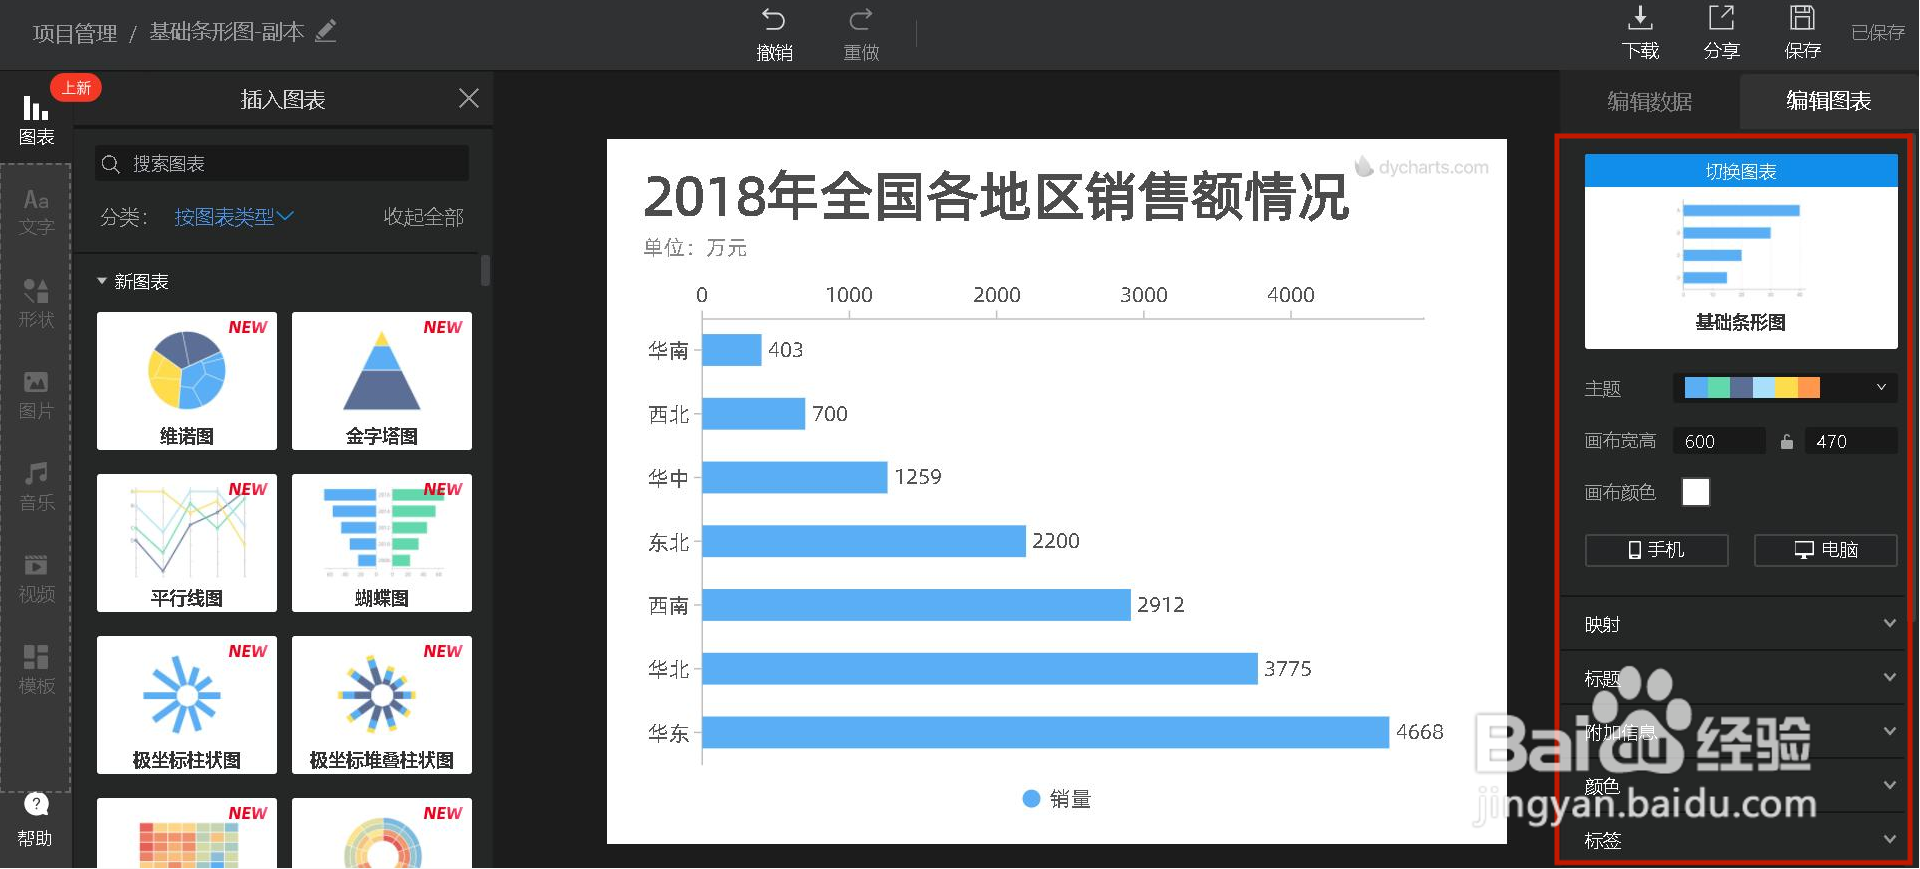Image resolution: width=1920 pixels, height=869 pixels.
Task: Click the chart list scrollbar
Action: [486, 270]
